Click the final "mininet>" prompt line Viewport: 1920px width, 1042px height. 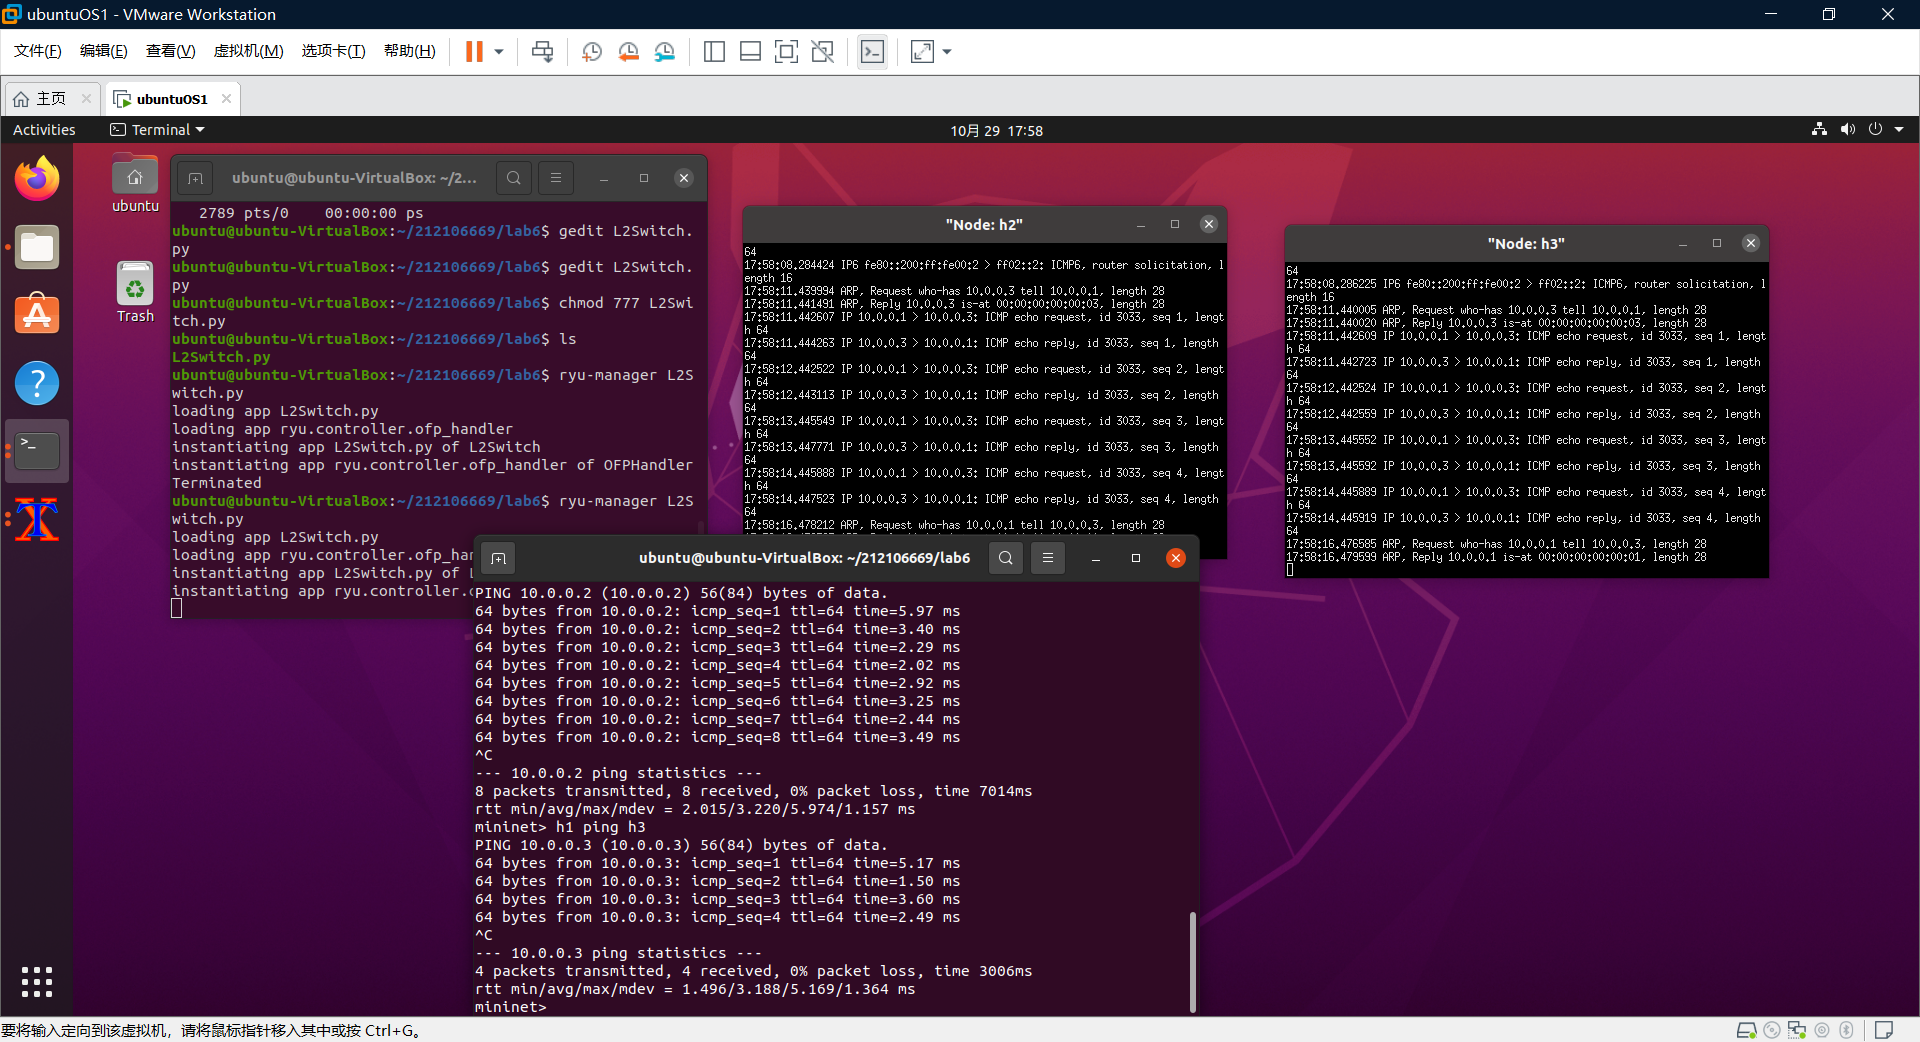[x=511, y=1007]
